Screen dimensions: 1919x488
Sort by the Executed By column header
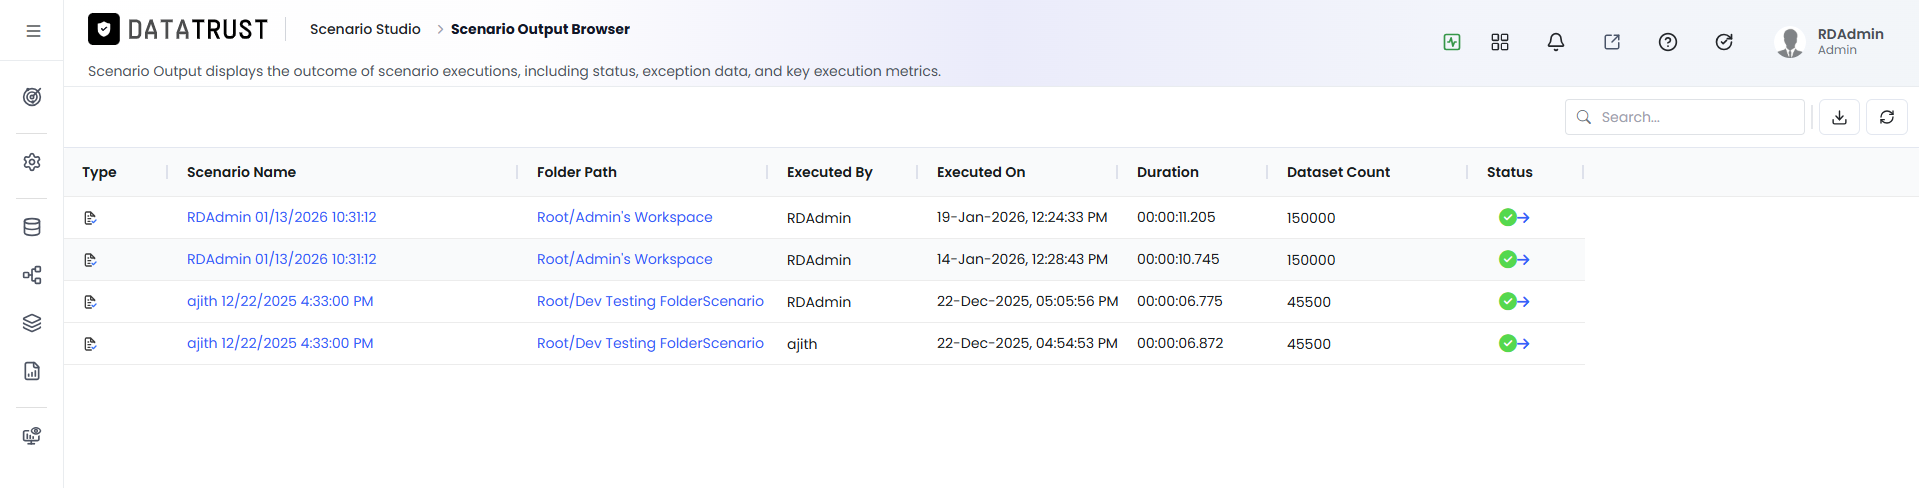tap(830, 172)
